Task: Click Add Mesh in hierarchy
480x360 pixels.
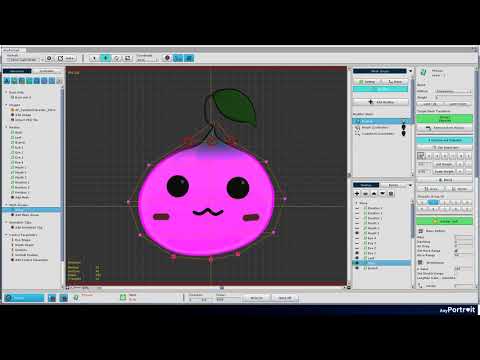Action: click(22, 197)
